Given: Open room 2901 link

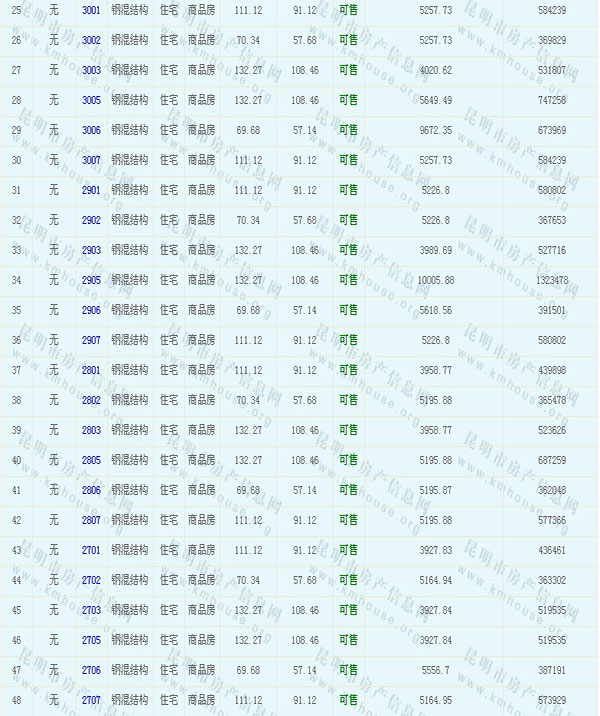Looking at the screenshot, I should [91, 190].
